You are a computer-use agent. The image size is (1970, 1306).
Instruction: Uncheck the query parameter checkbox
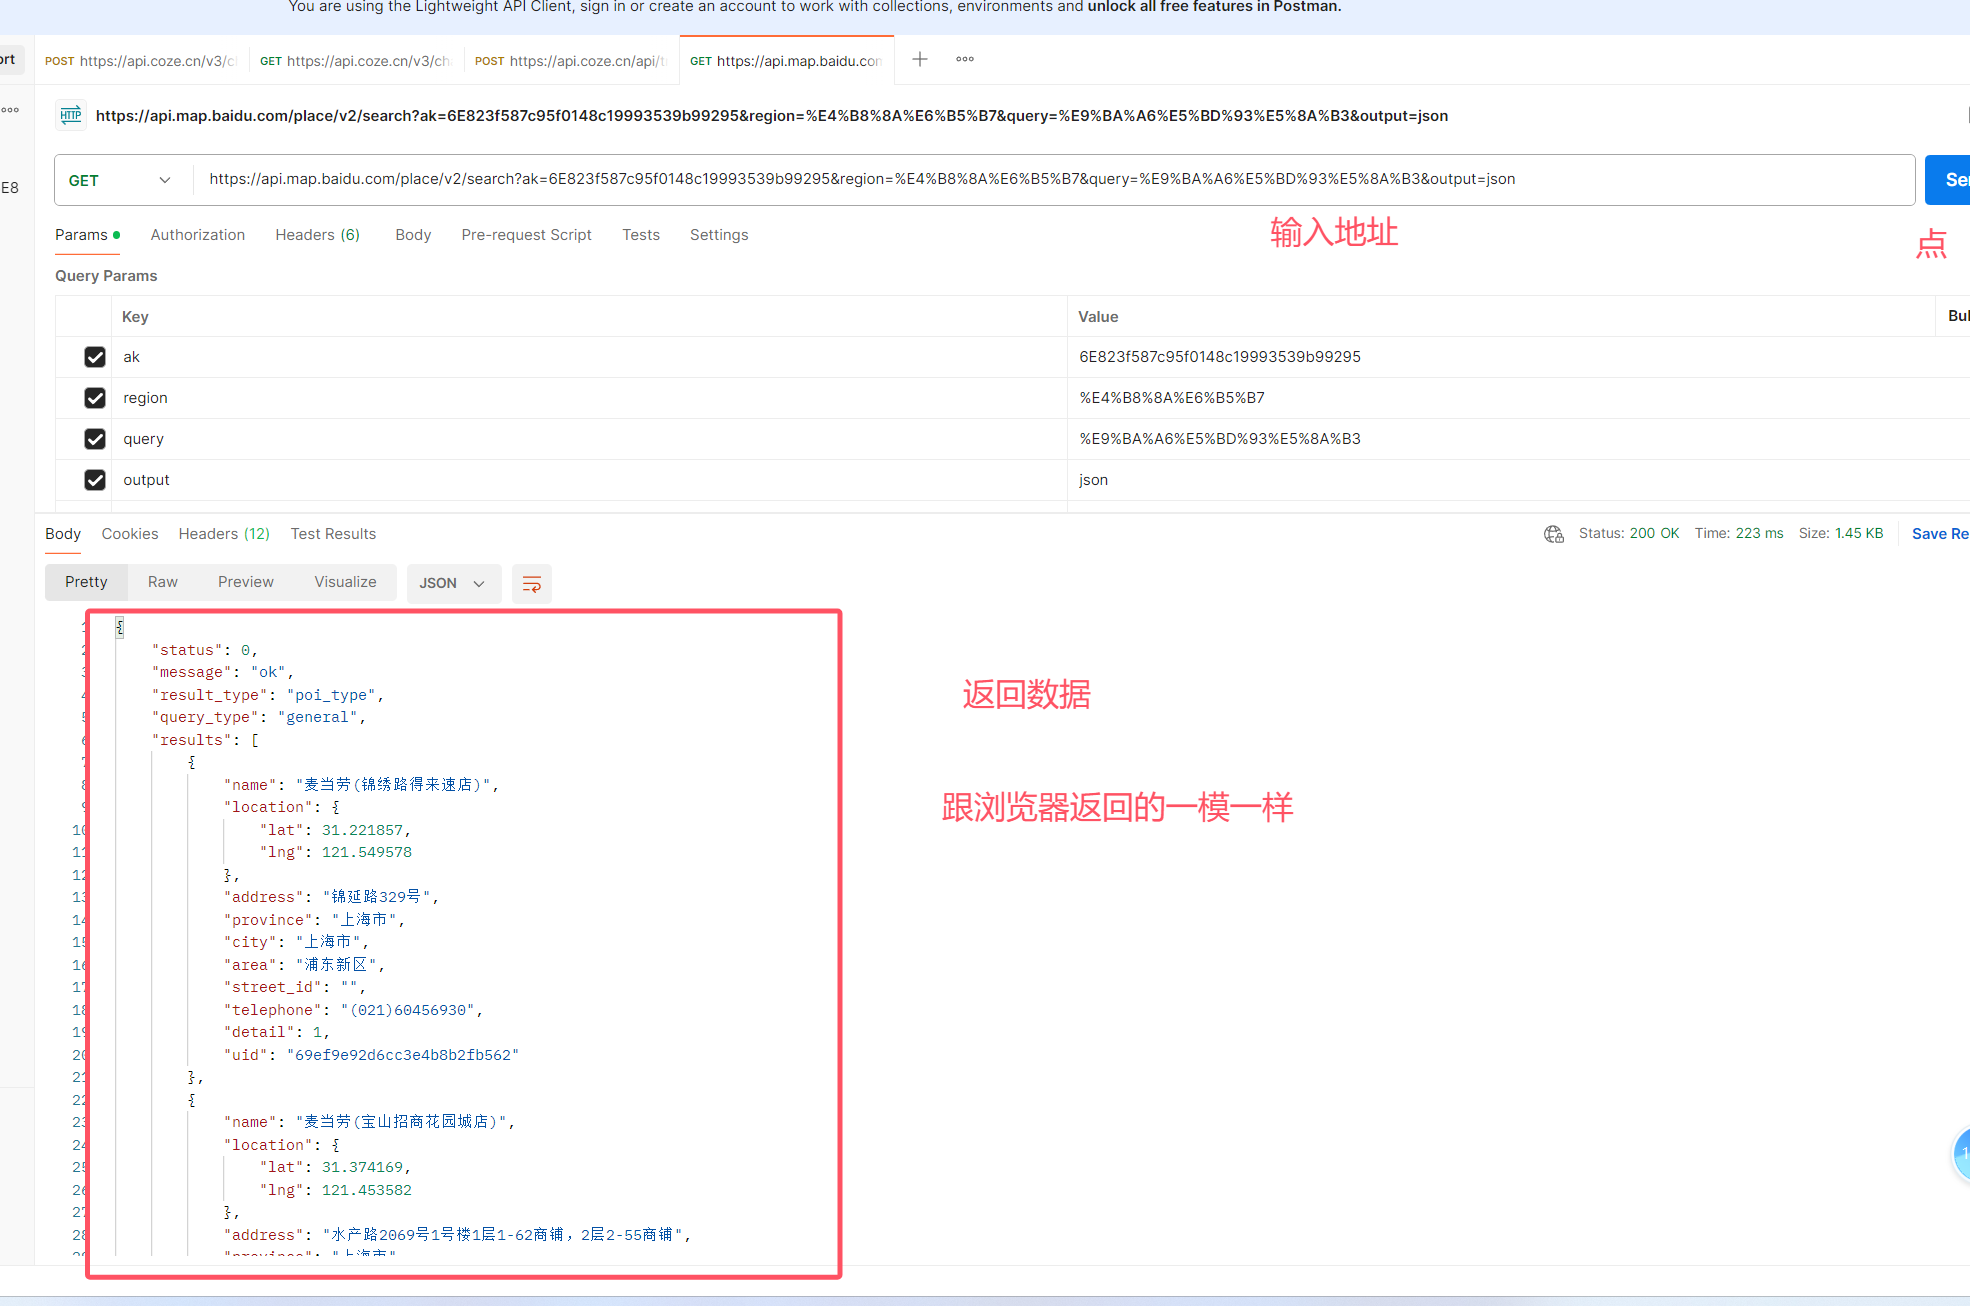(95, 439)
